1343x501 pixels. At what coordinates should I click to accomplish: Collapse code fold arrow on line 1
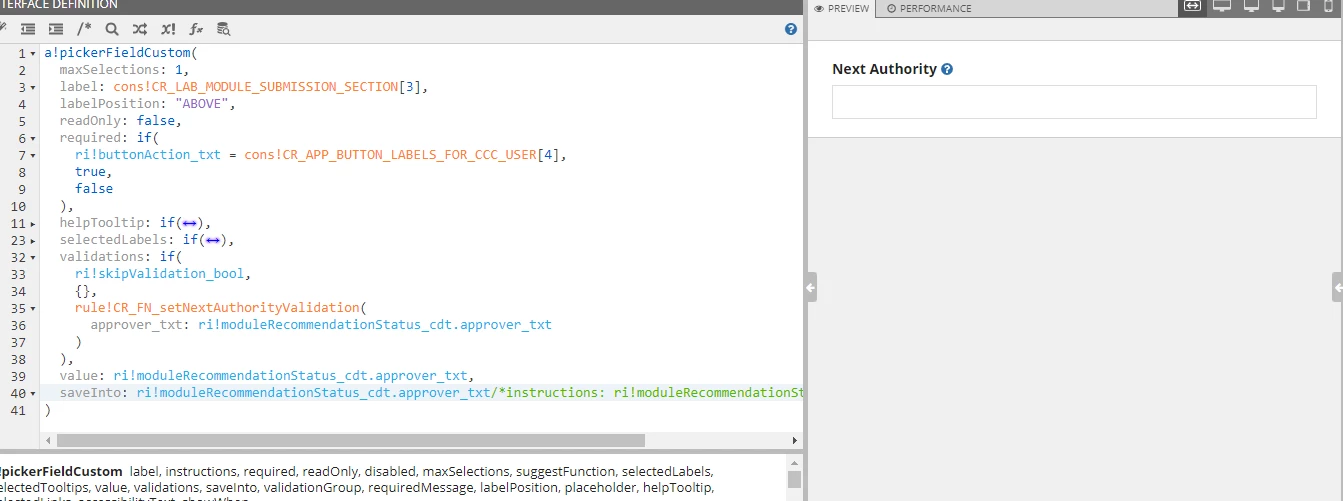point(33,53)
